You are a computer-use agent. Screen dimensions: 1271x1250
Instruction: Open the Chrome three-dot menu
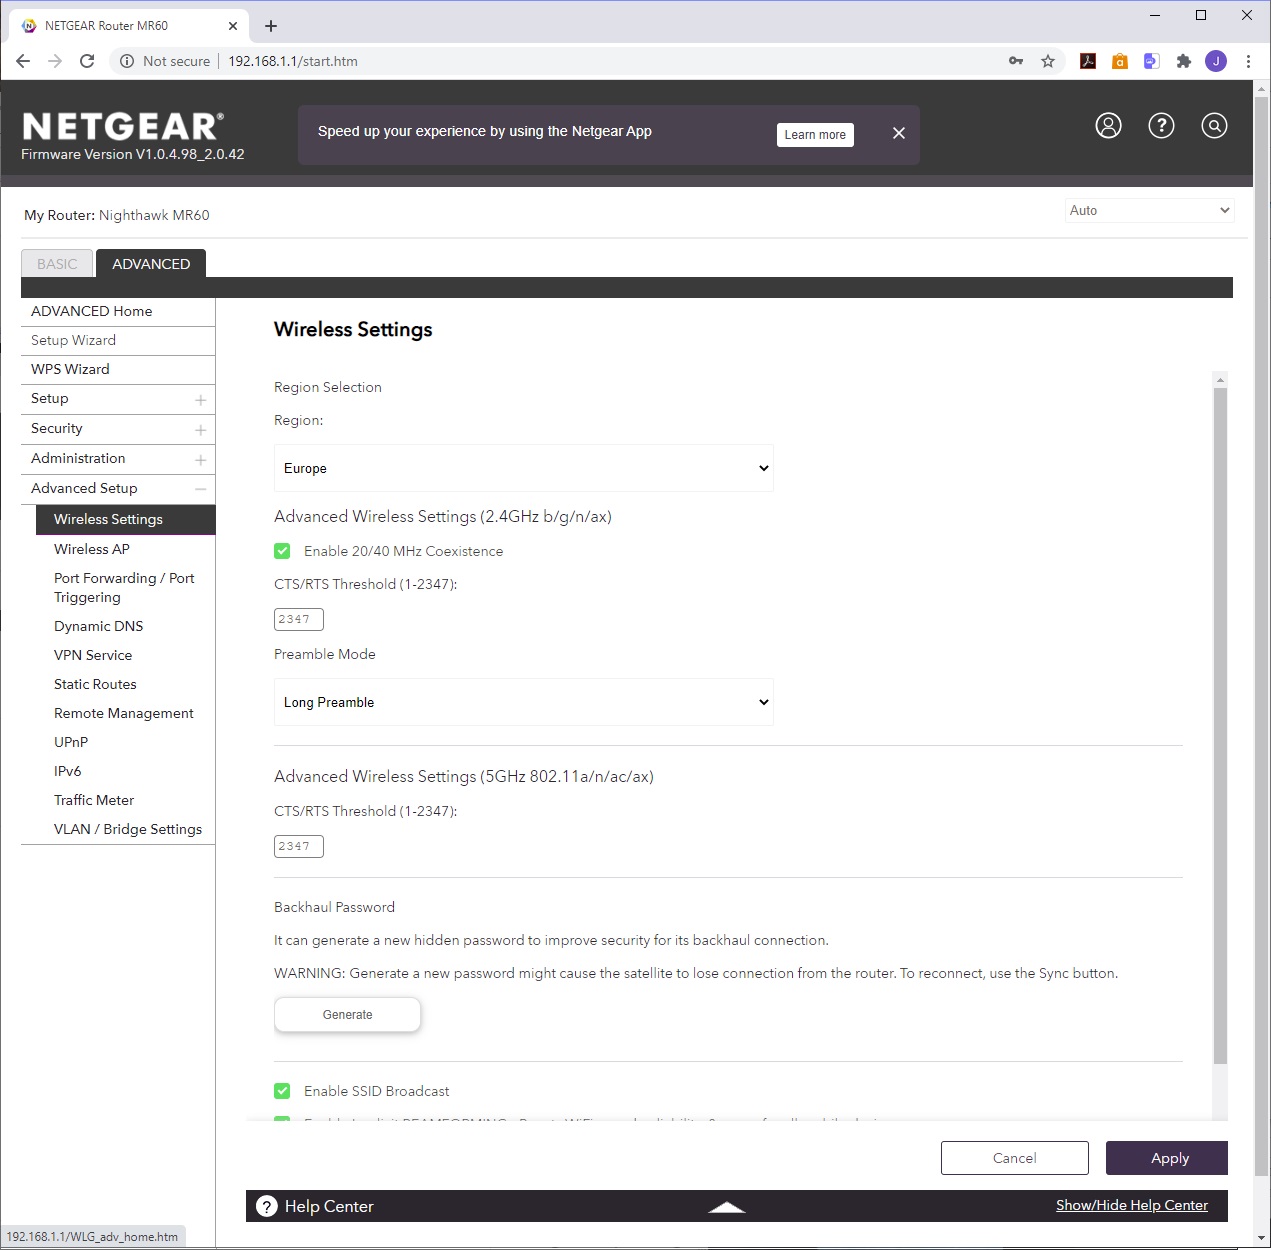(x=1248, y=61)
